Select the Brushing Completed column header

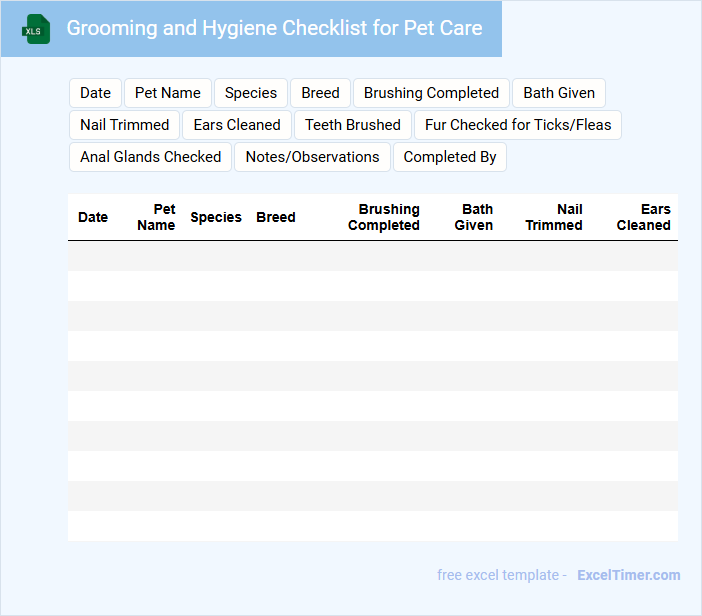384,217
